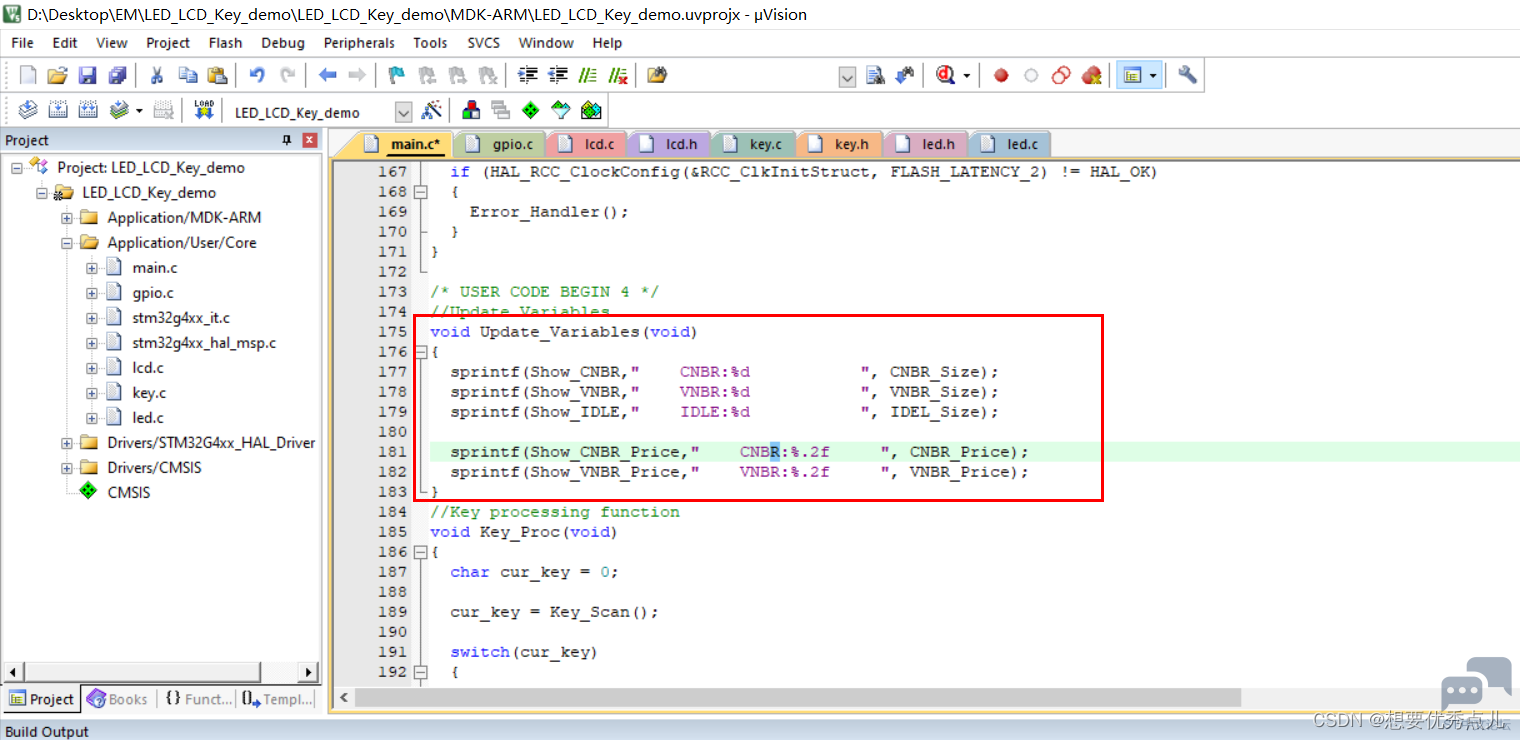This screenshot has height=740, width=1520.
Task: Select stm32g4xx_it.c in project tree
Action: click(x=181, y=318)
